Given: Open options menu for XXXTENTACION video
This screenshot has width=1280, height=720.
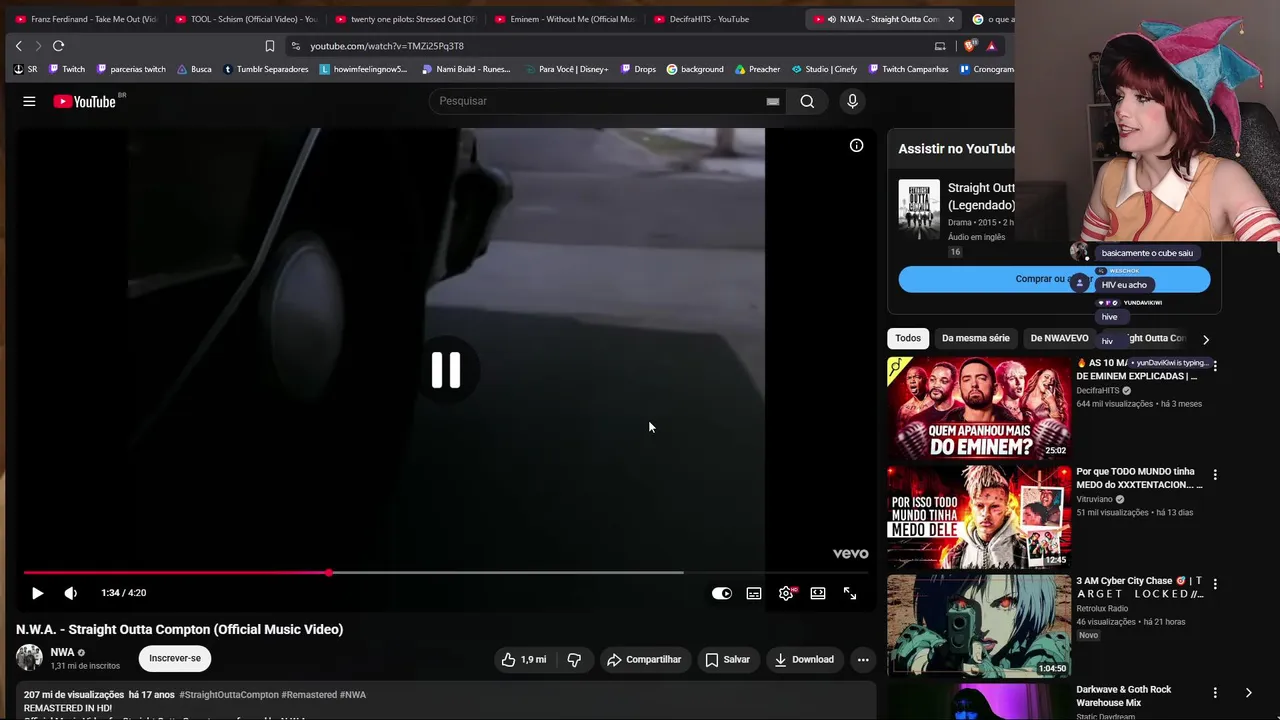Looking at the screenshot, I should (1215, 474).
